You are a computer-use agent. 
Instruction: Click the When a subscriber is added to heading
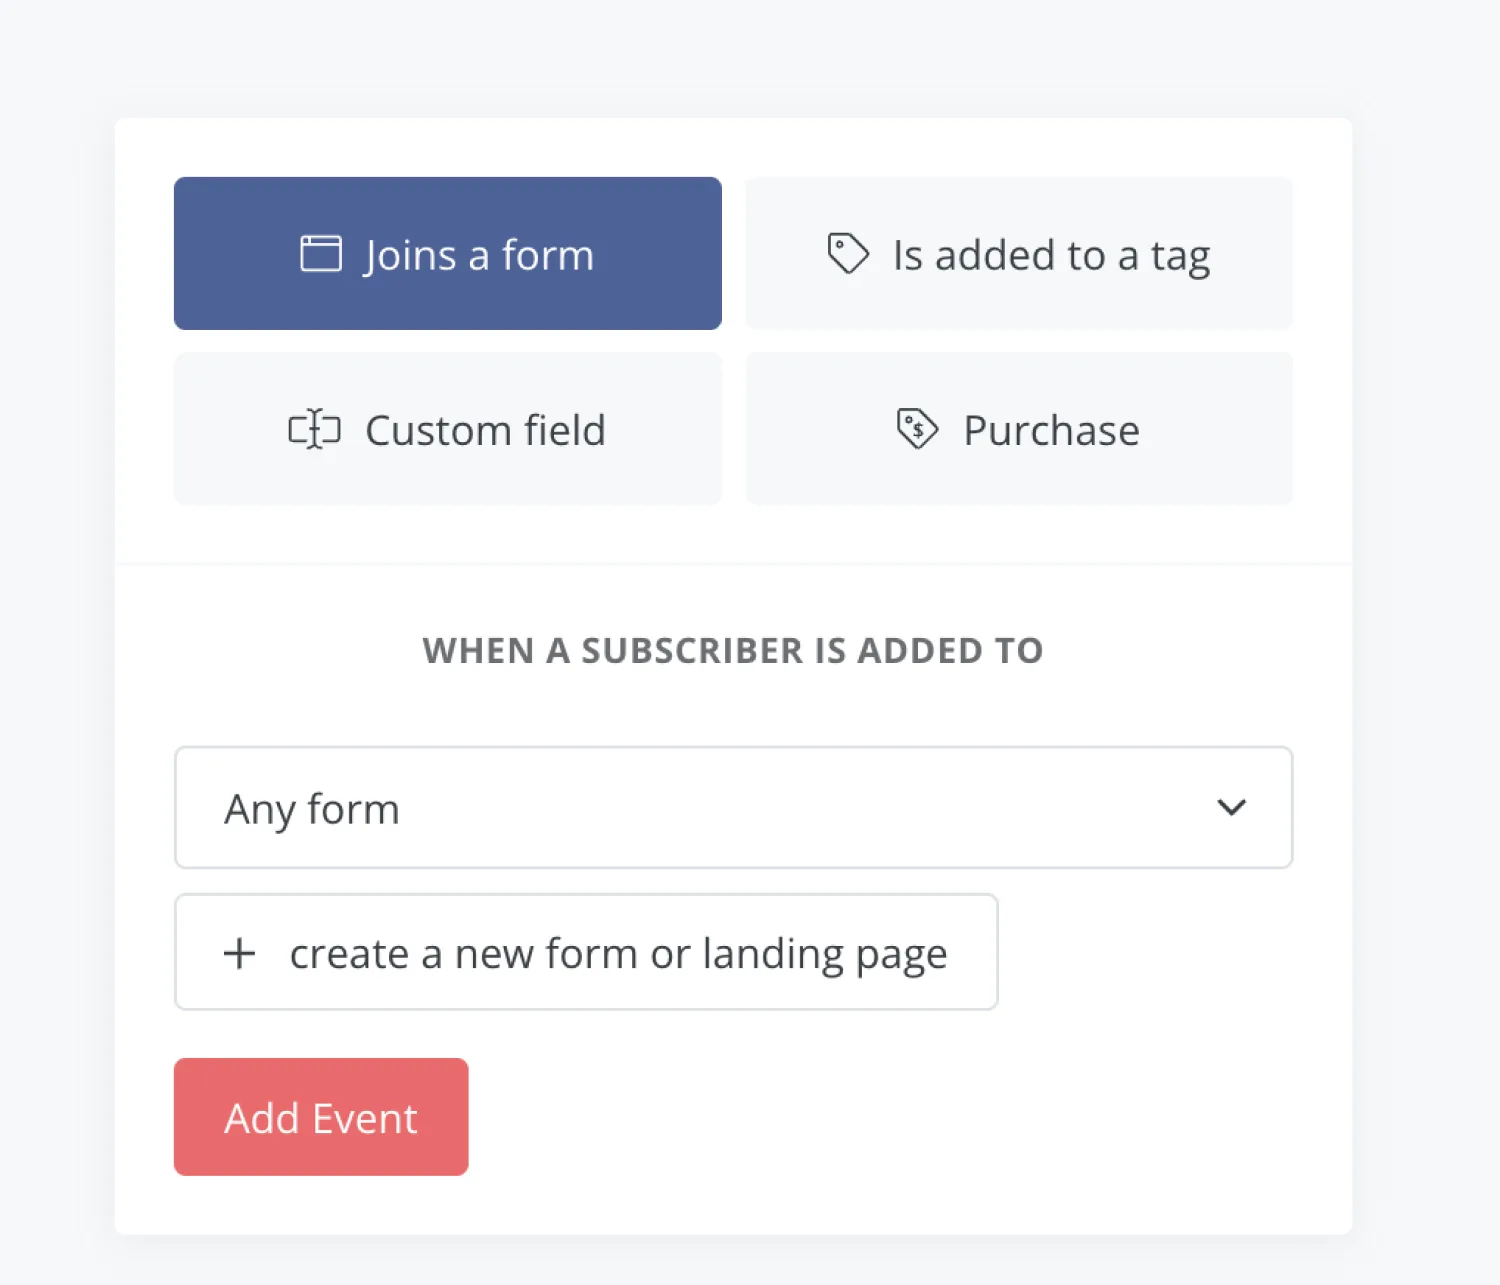tap(733, 651)
